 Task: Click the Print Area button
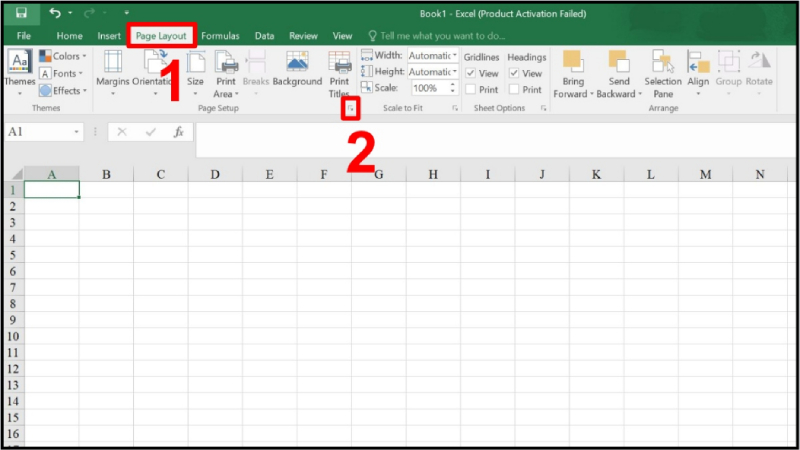coord(226,74)
